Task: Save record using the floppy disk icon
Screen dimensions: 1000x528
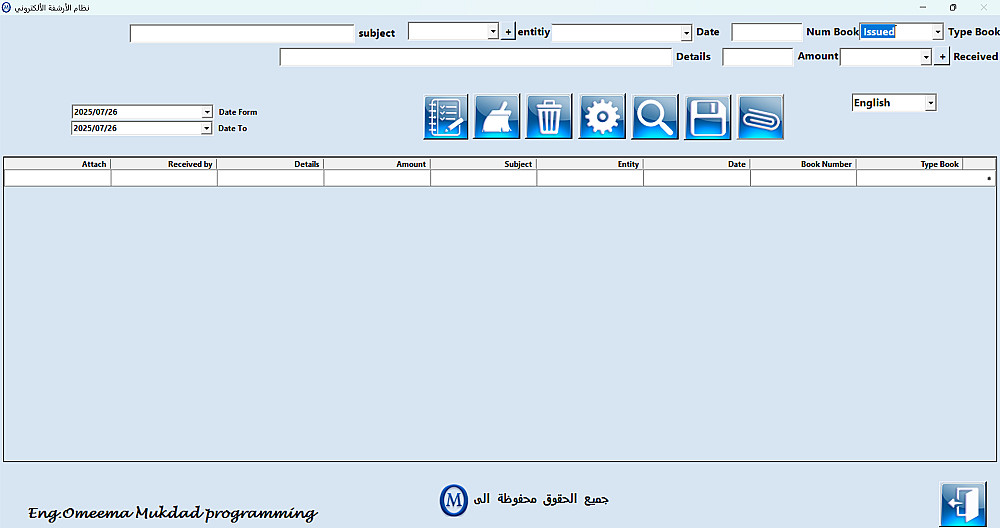Action: pyautogui.click(x=707, y=117)
